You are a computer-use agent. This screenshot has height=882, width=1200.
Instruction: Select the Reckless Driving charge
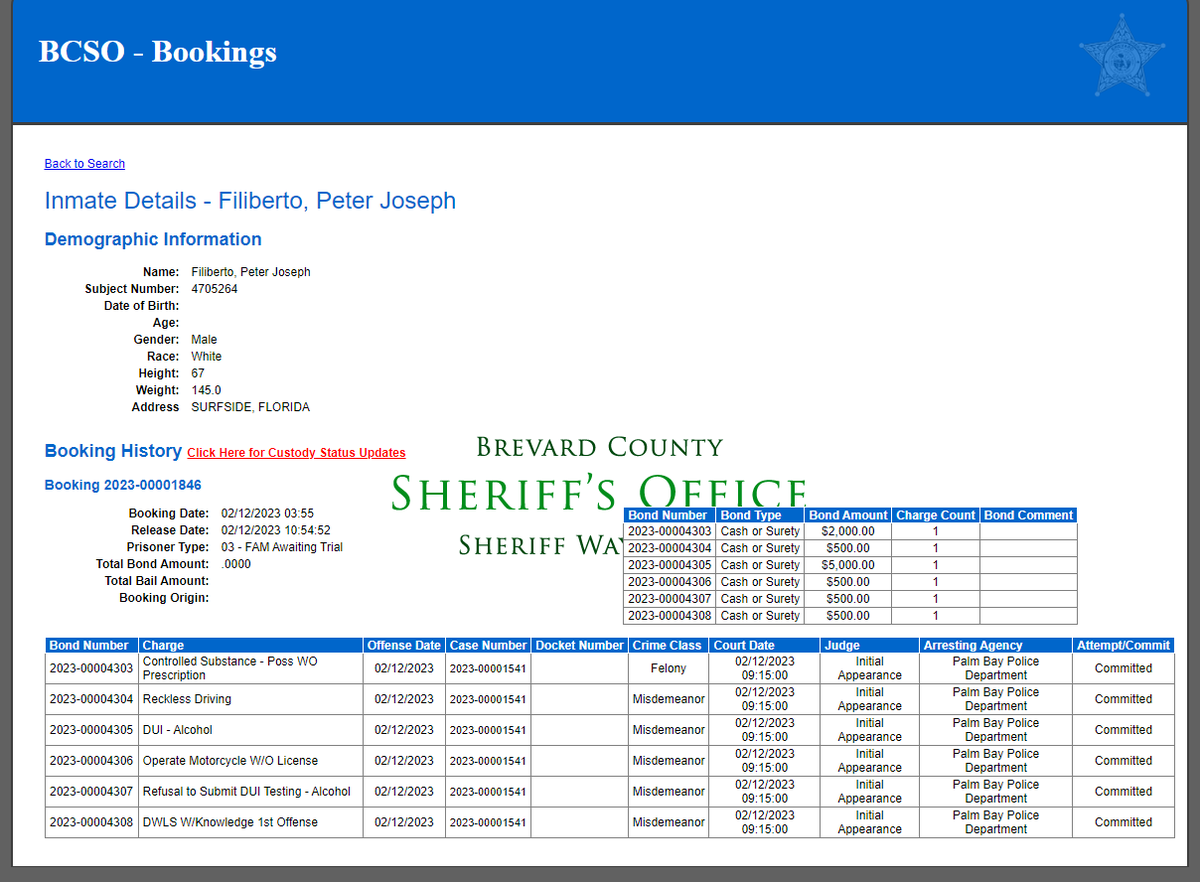tap(250, 699)
